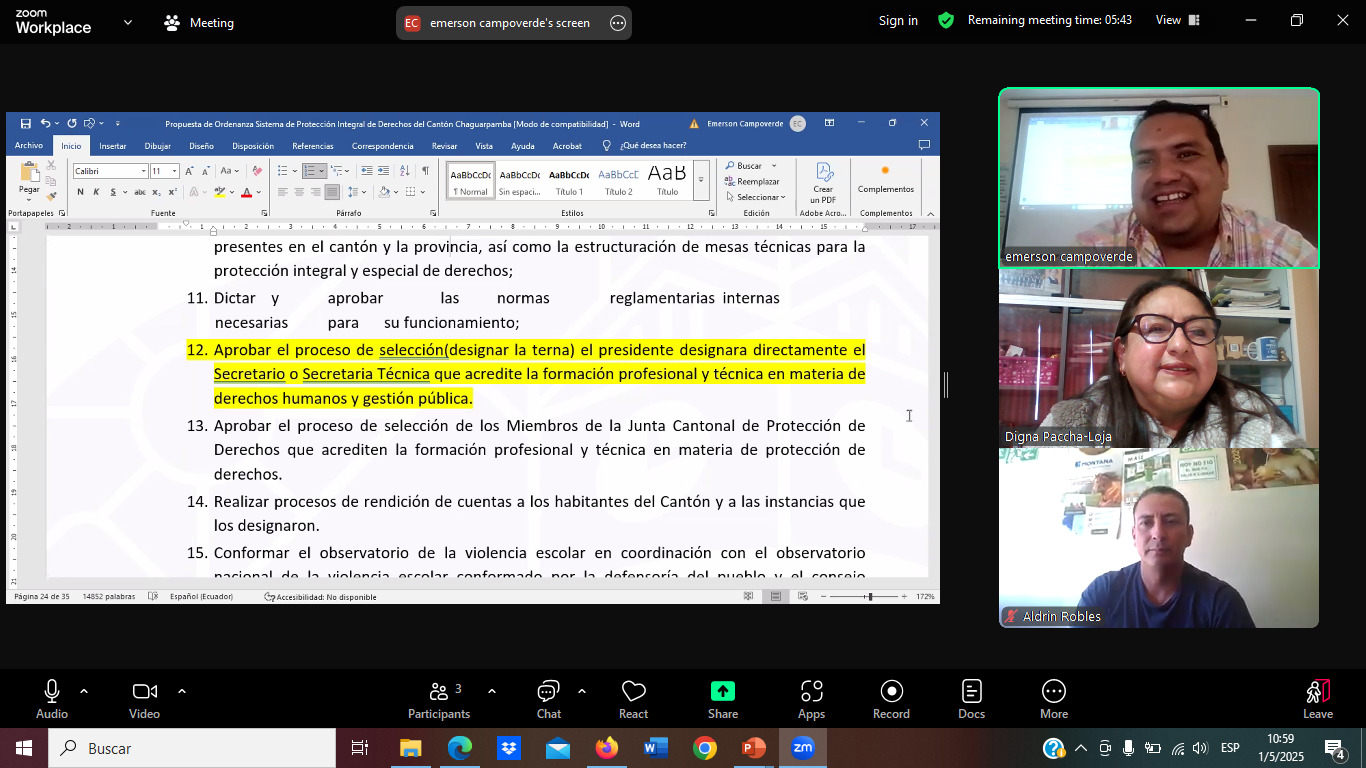The width and height of the screenshot is (1366, 768).
Task: Decrease paragraph indent
Action: tap(367, 171)
